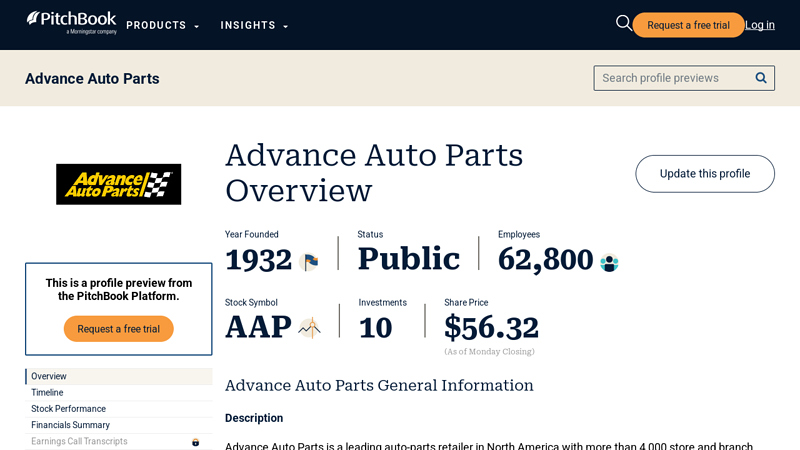The width and height of the screenshot is (800, 450).
Task: Expand the Insights dropdown menu
Action: tap(254, 26)
